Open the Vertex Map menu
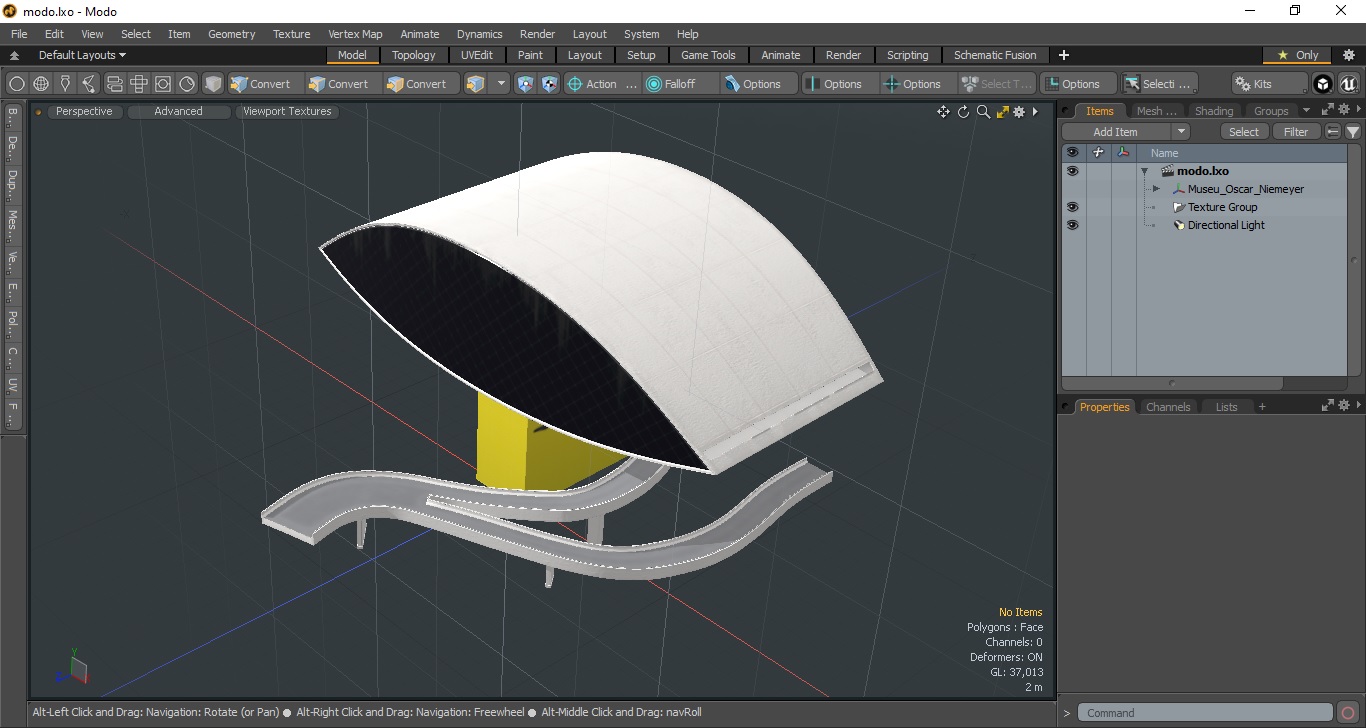The image size is (1366, 728). coord(355,34)
